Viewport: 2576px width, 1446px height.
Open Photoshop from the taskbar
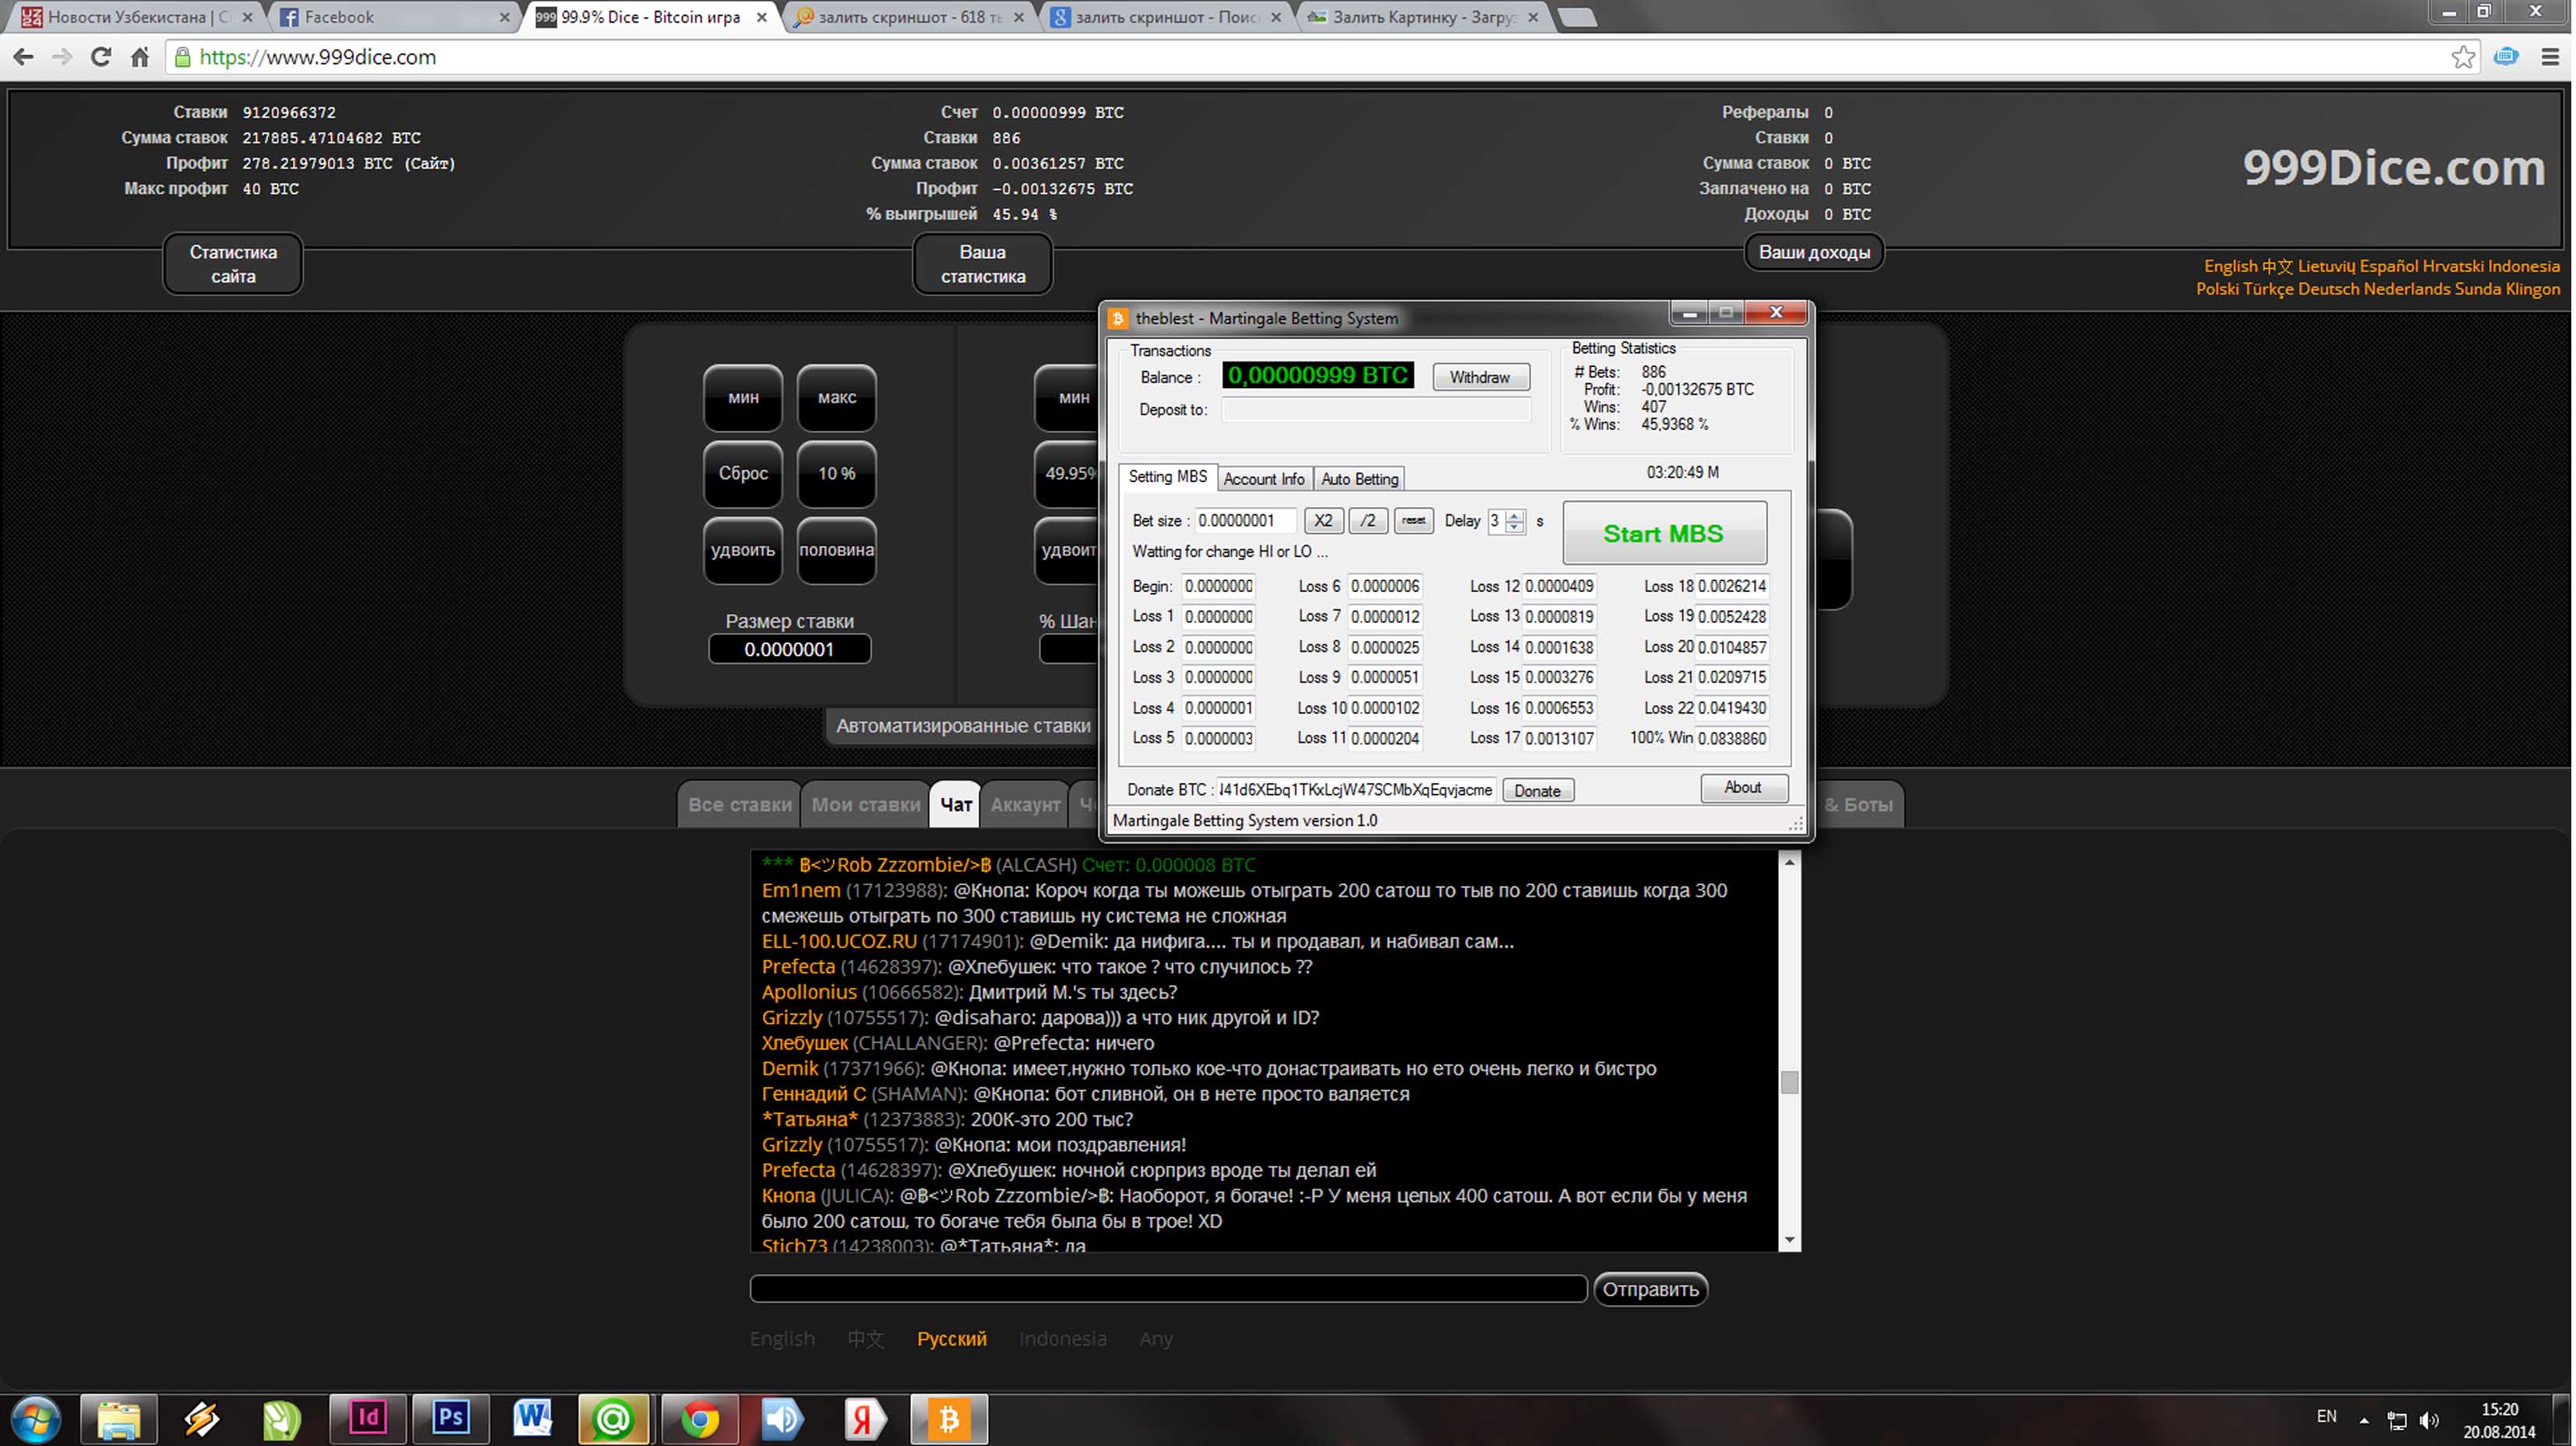450,1417
